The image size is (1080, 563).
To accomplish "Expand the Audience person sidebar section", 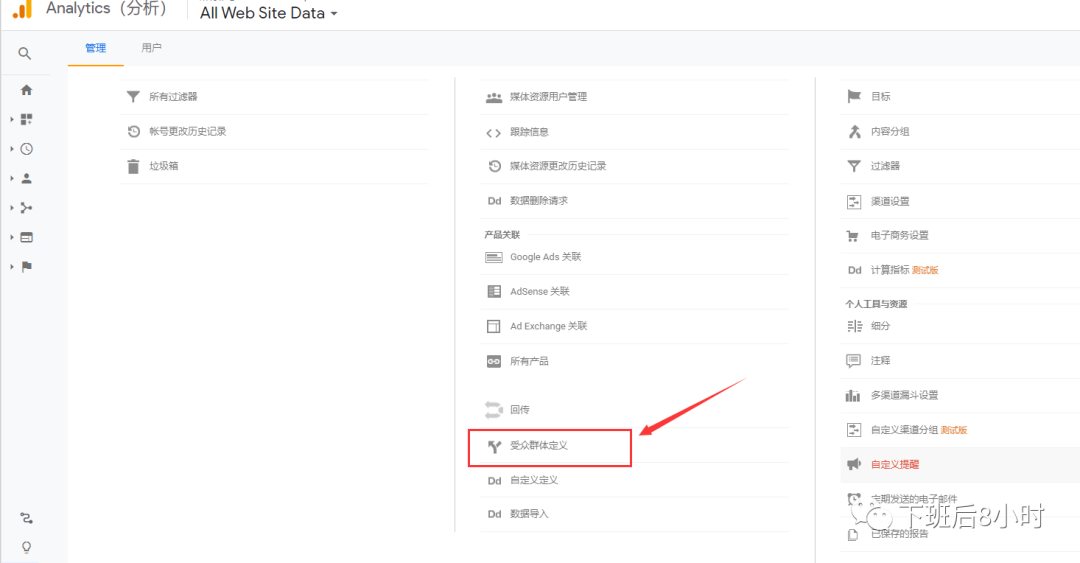I will (26, 178).
